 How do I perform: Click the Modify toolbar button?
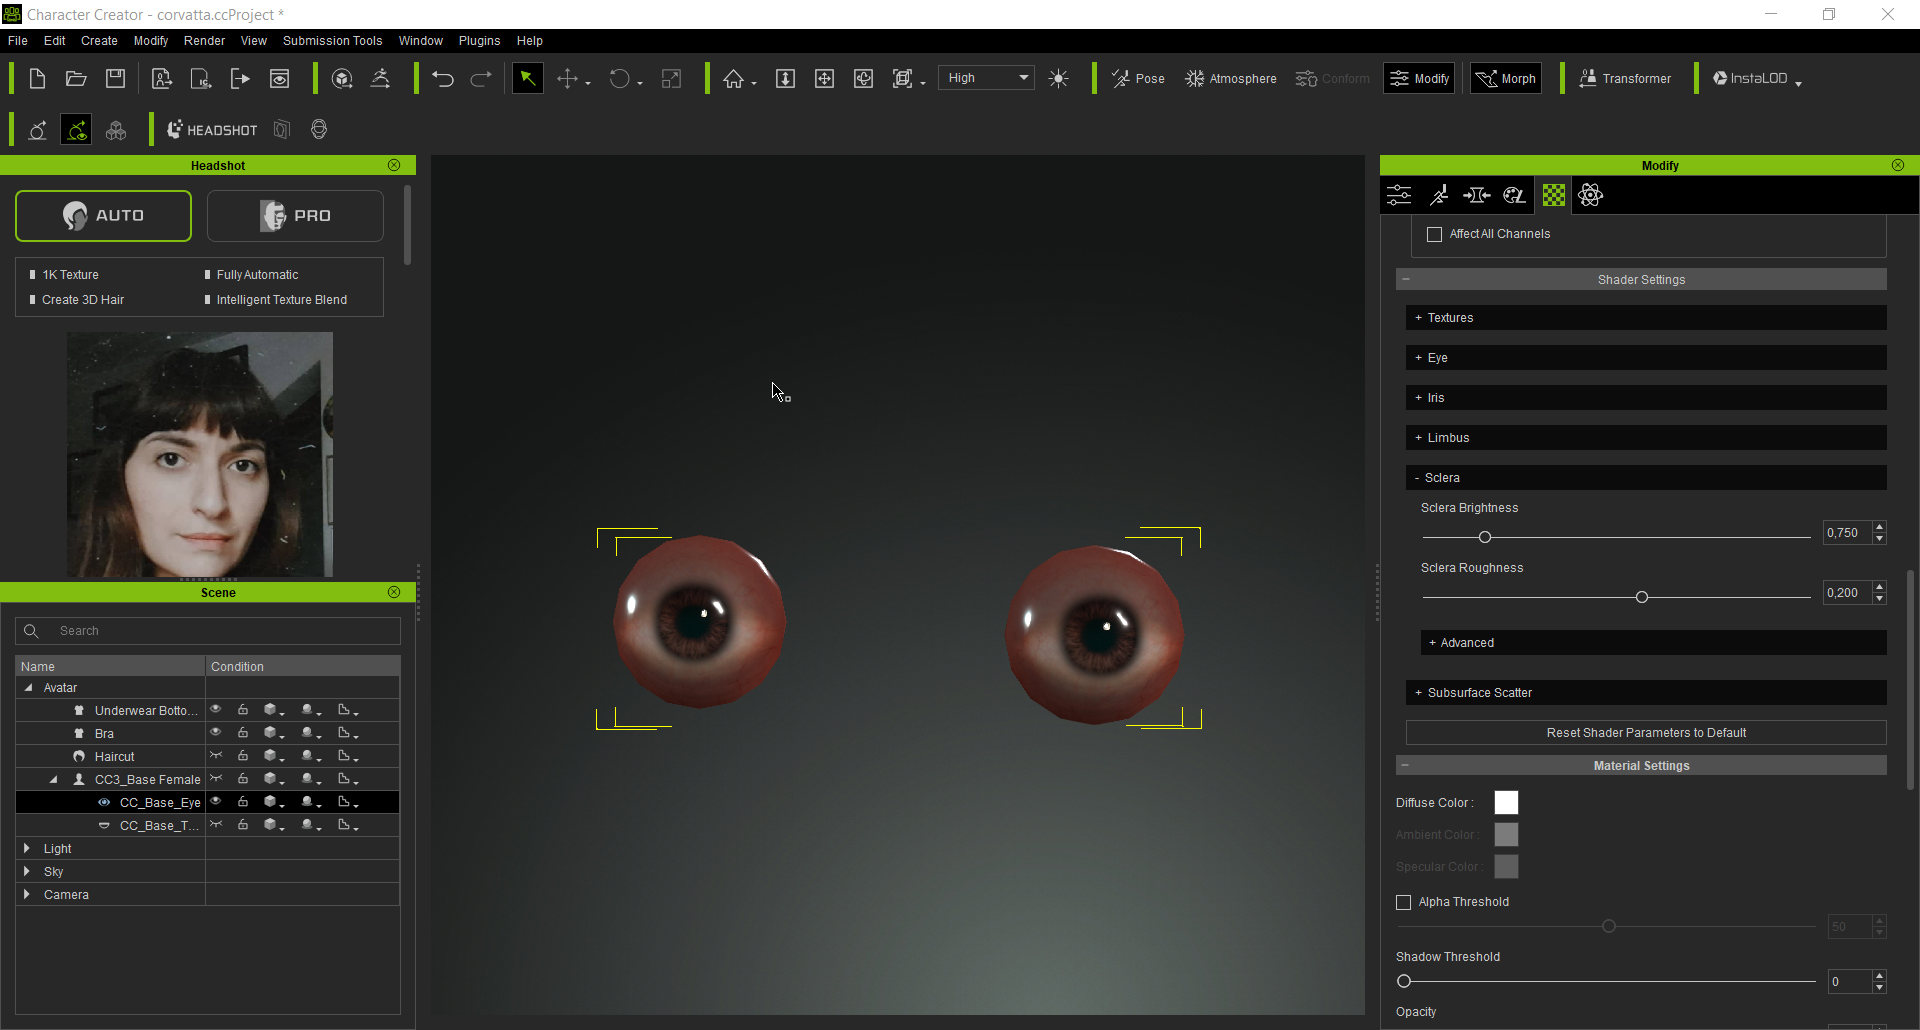(1419, 79)
